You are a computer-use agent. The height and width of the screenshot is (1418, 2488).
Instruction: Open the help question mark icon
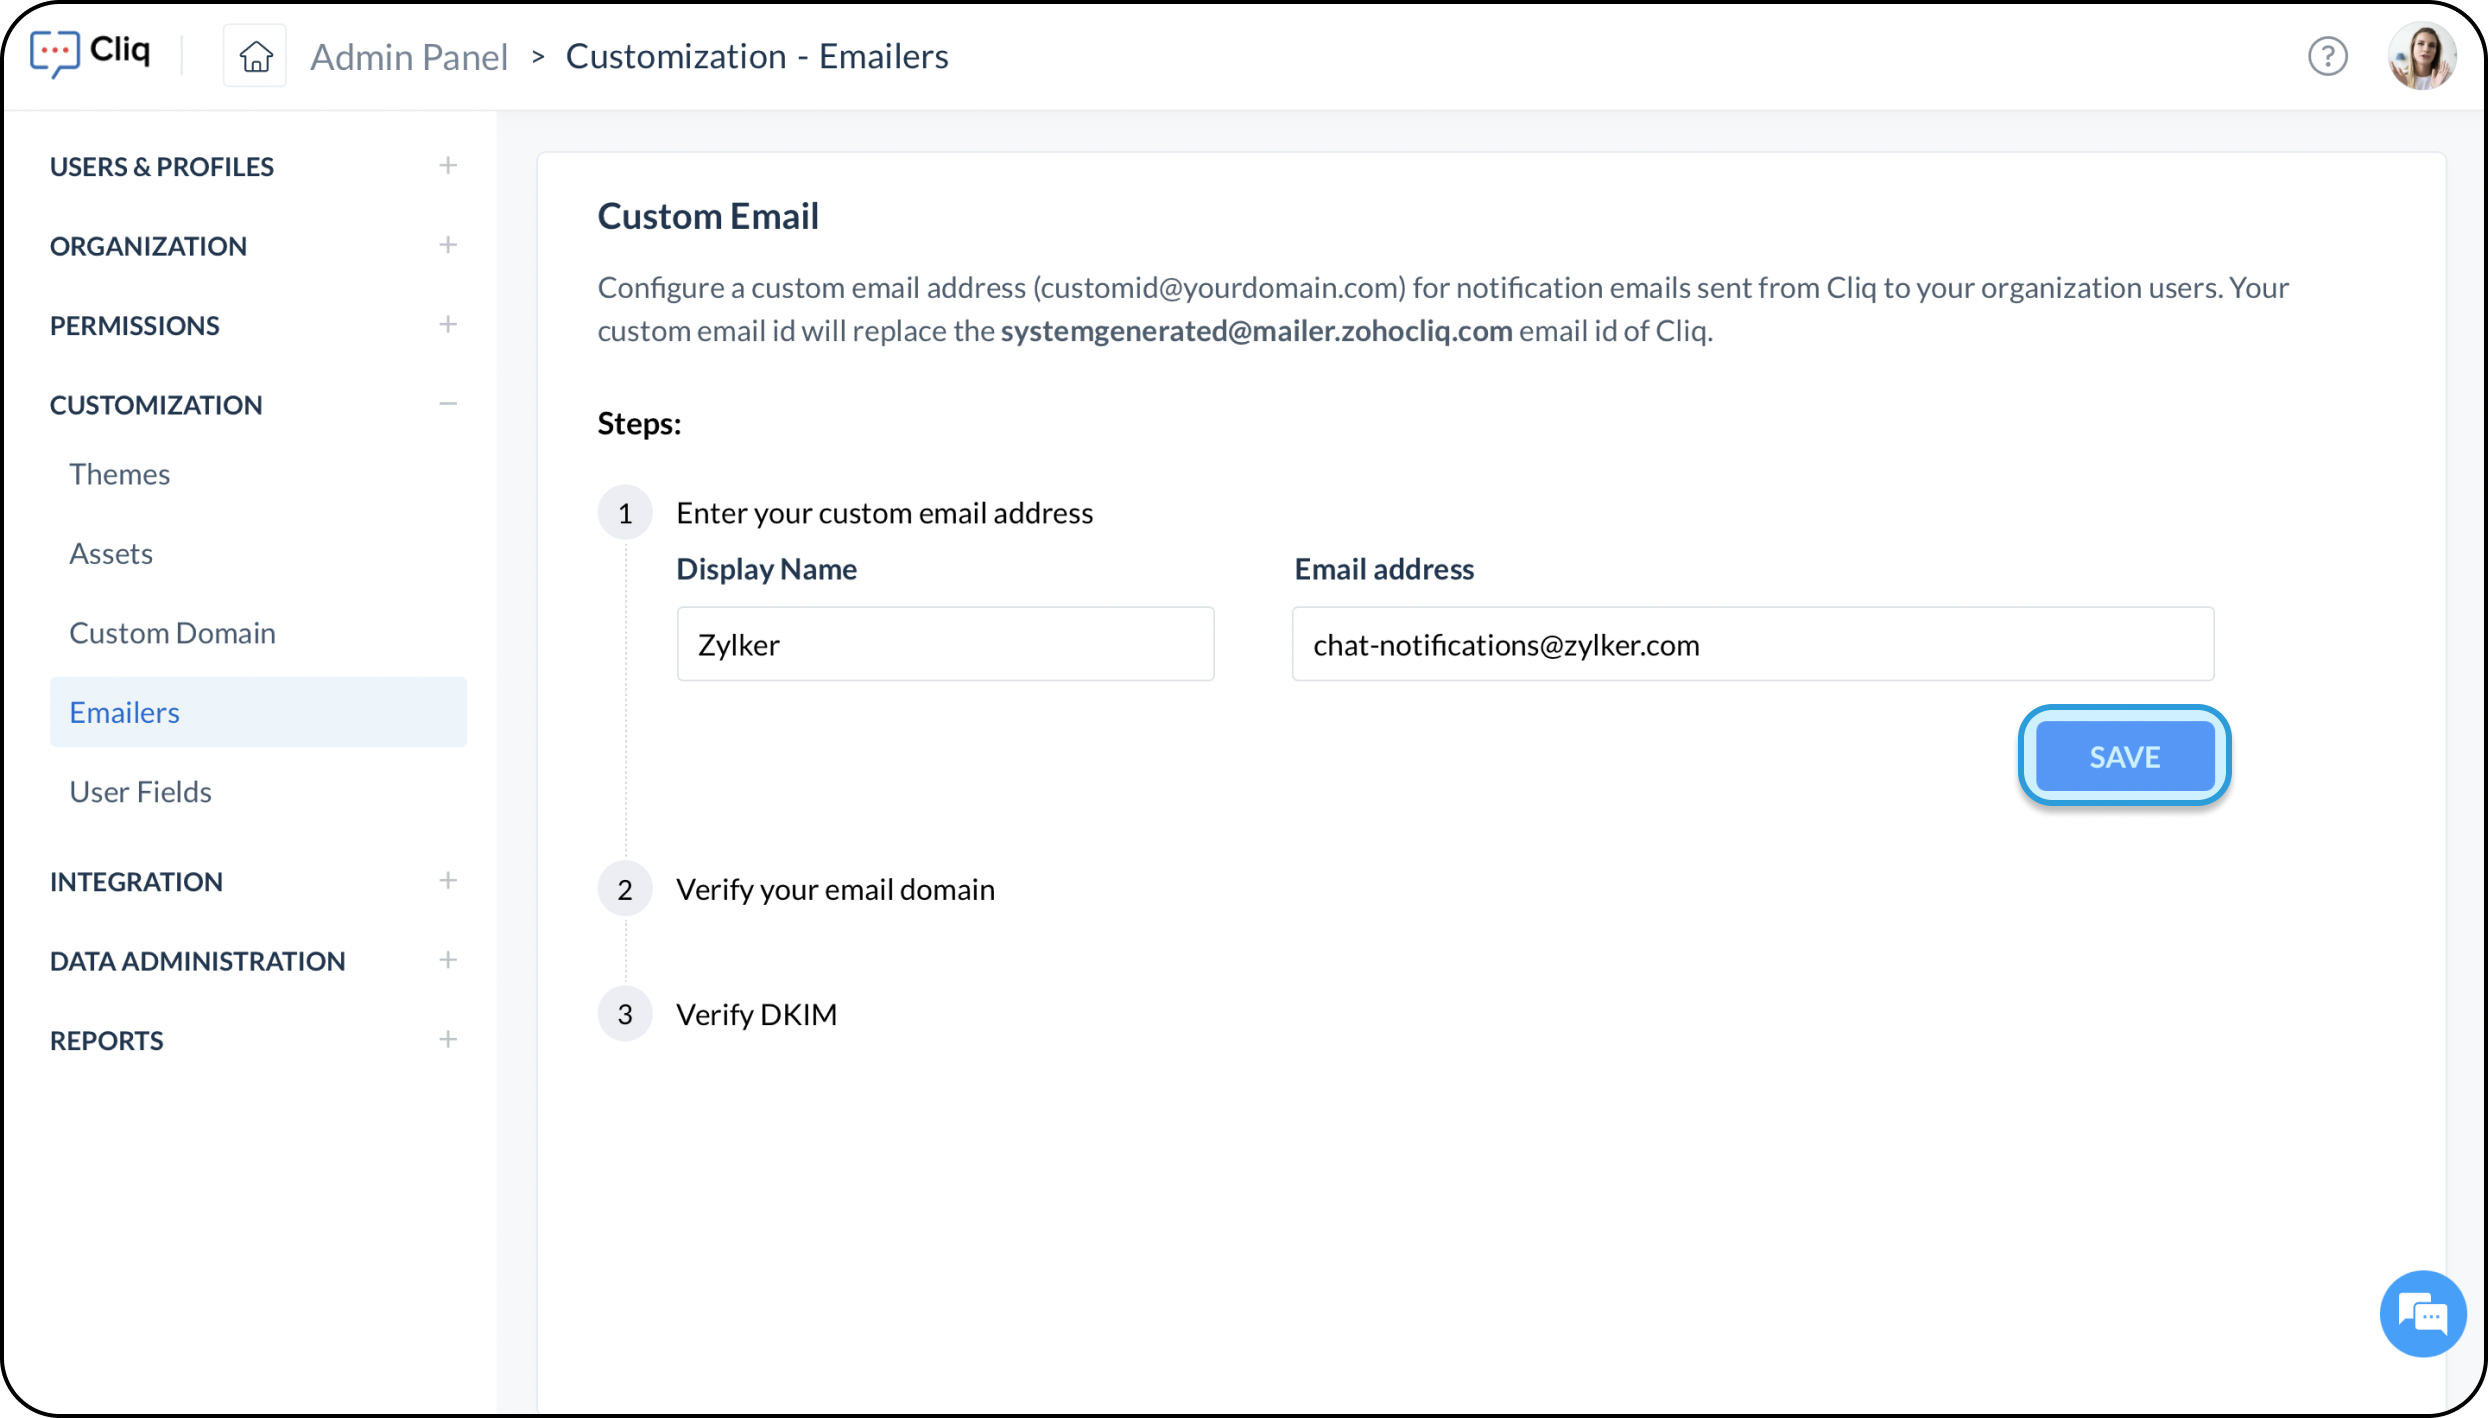click(x=2327, y=56)
